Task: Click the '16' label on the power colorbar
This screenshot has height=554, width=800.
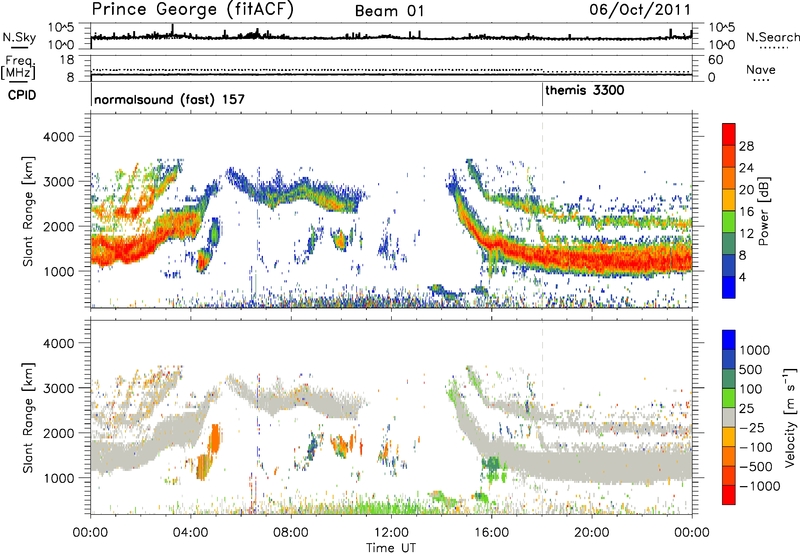Action: 746,212
